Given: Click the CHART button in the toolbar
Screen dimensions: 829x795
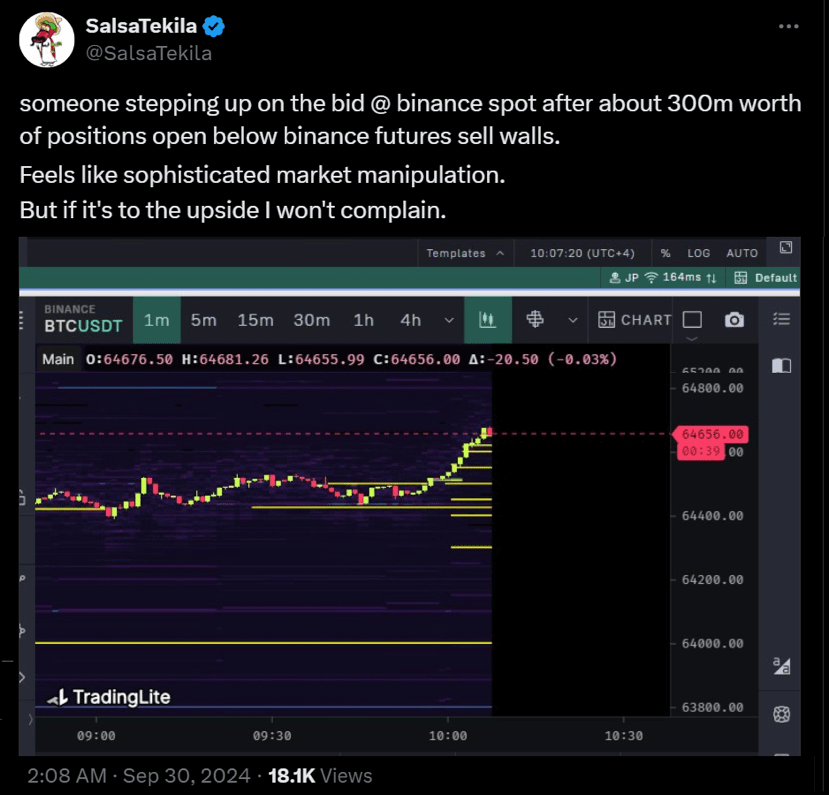Looking at the screenshot, I should click(x=635, y=320).
